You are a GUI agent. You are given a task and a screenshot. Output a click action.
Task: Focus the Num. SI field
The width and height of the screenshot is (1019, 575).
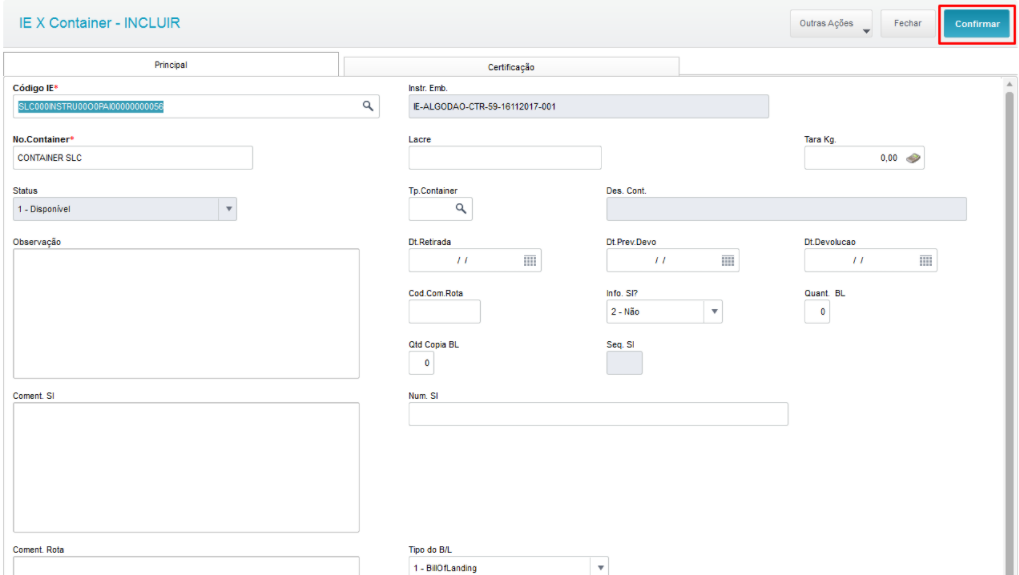point(599,414)
